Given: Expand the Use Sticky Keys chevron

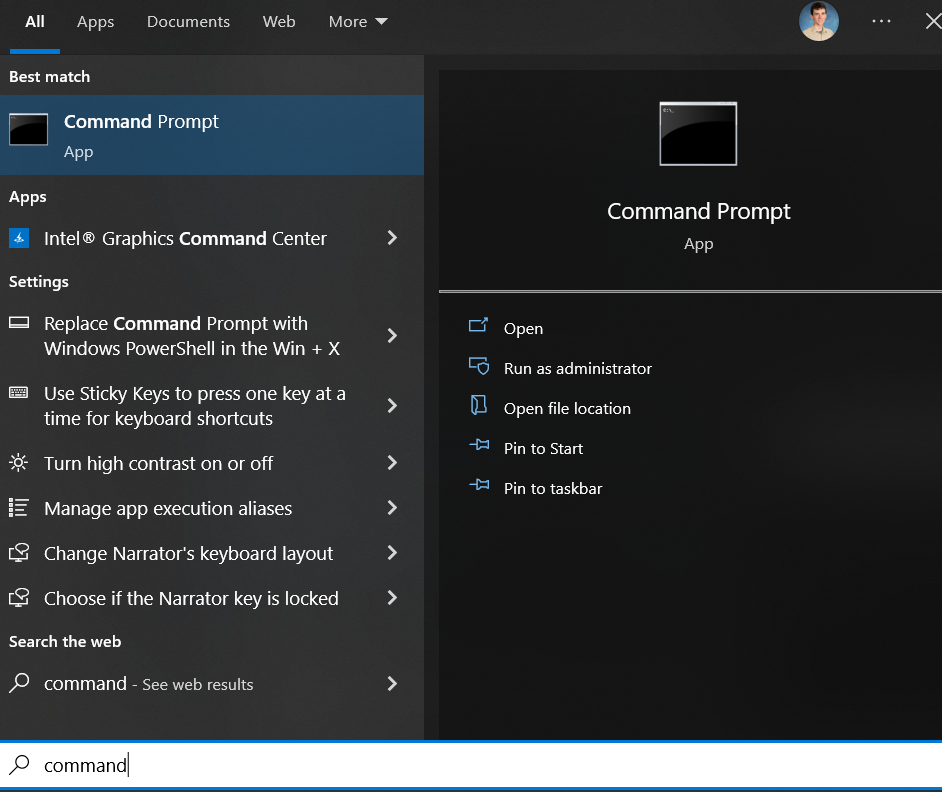Looking at the screenshot, I should pyautogui.click(x=392, y=406).
